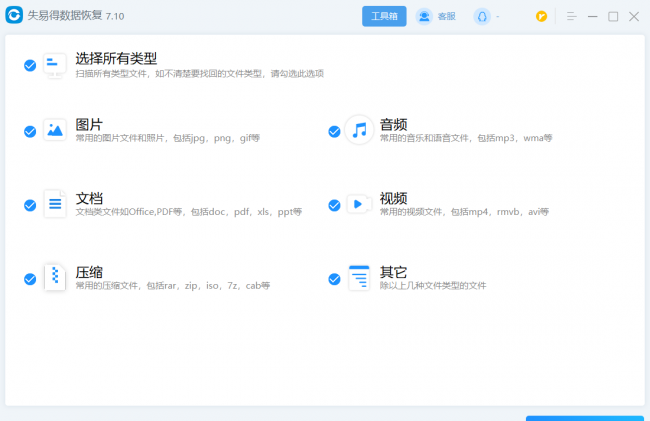This screenshot has width=650, height=421.
Task: Click description mentioning mp3, wma
Action: tap(466, 138)
